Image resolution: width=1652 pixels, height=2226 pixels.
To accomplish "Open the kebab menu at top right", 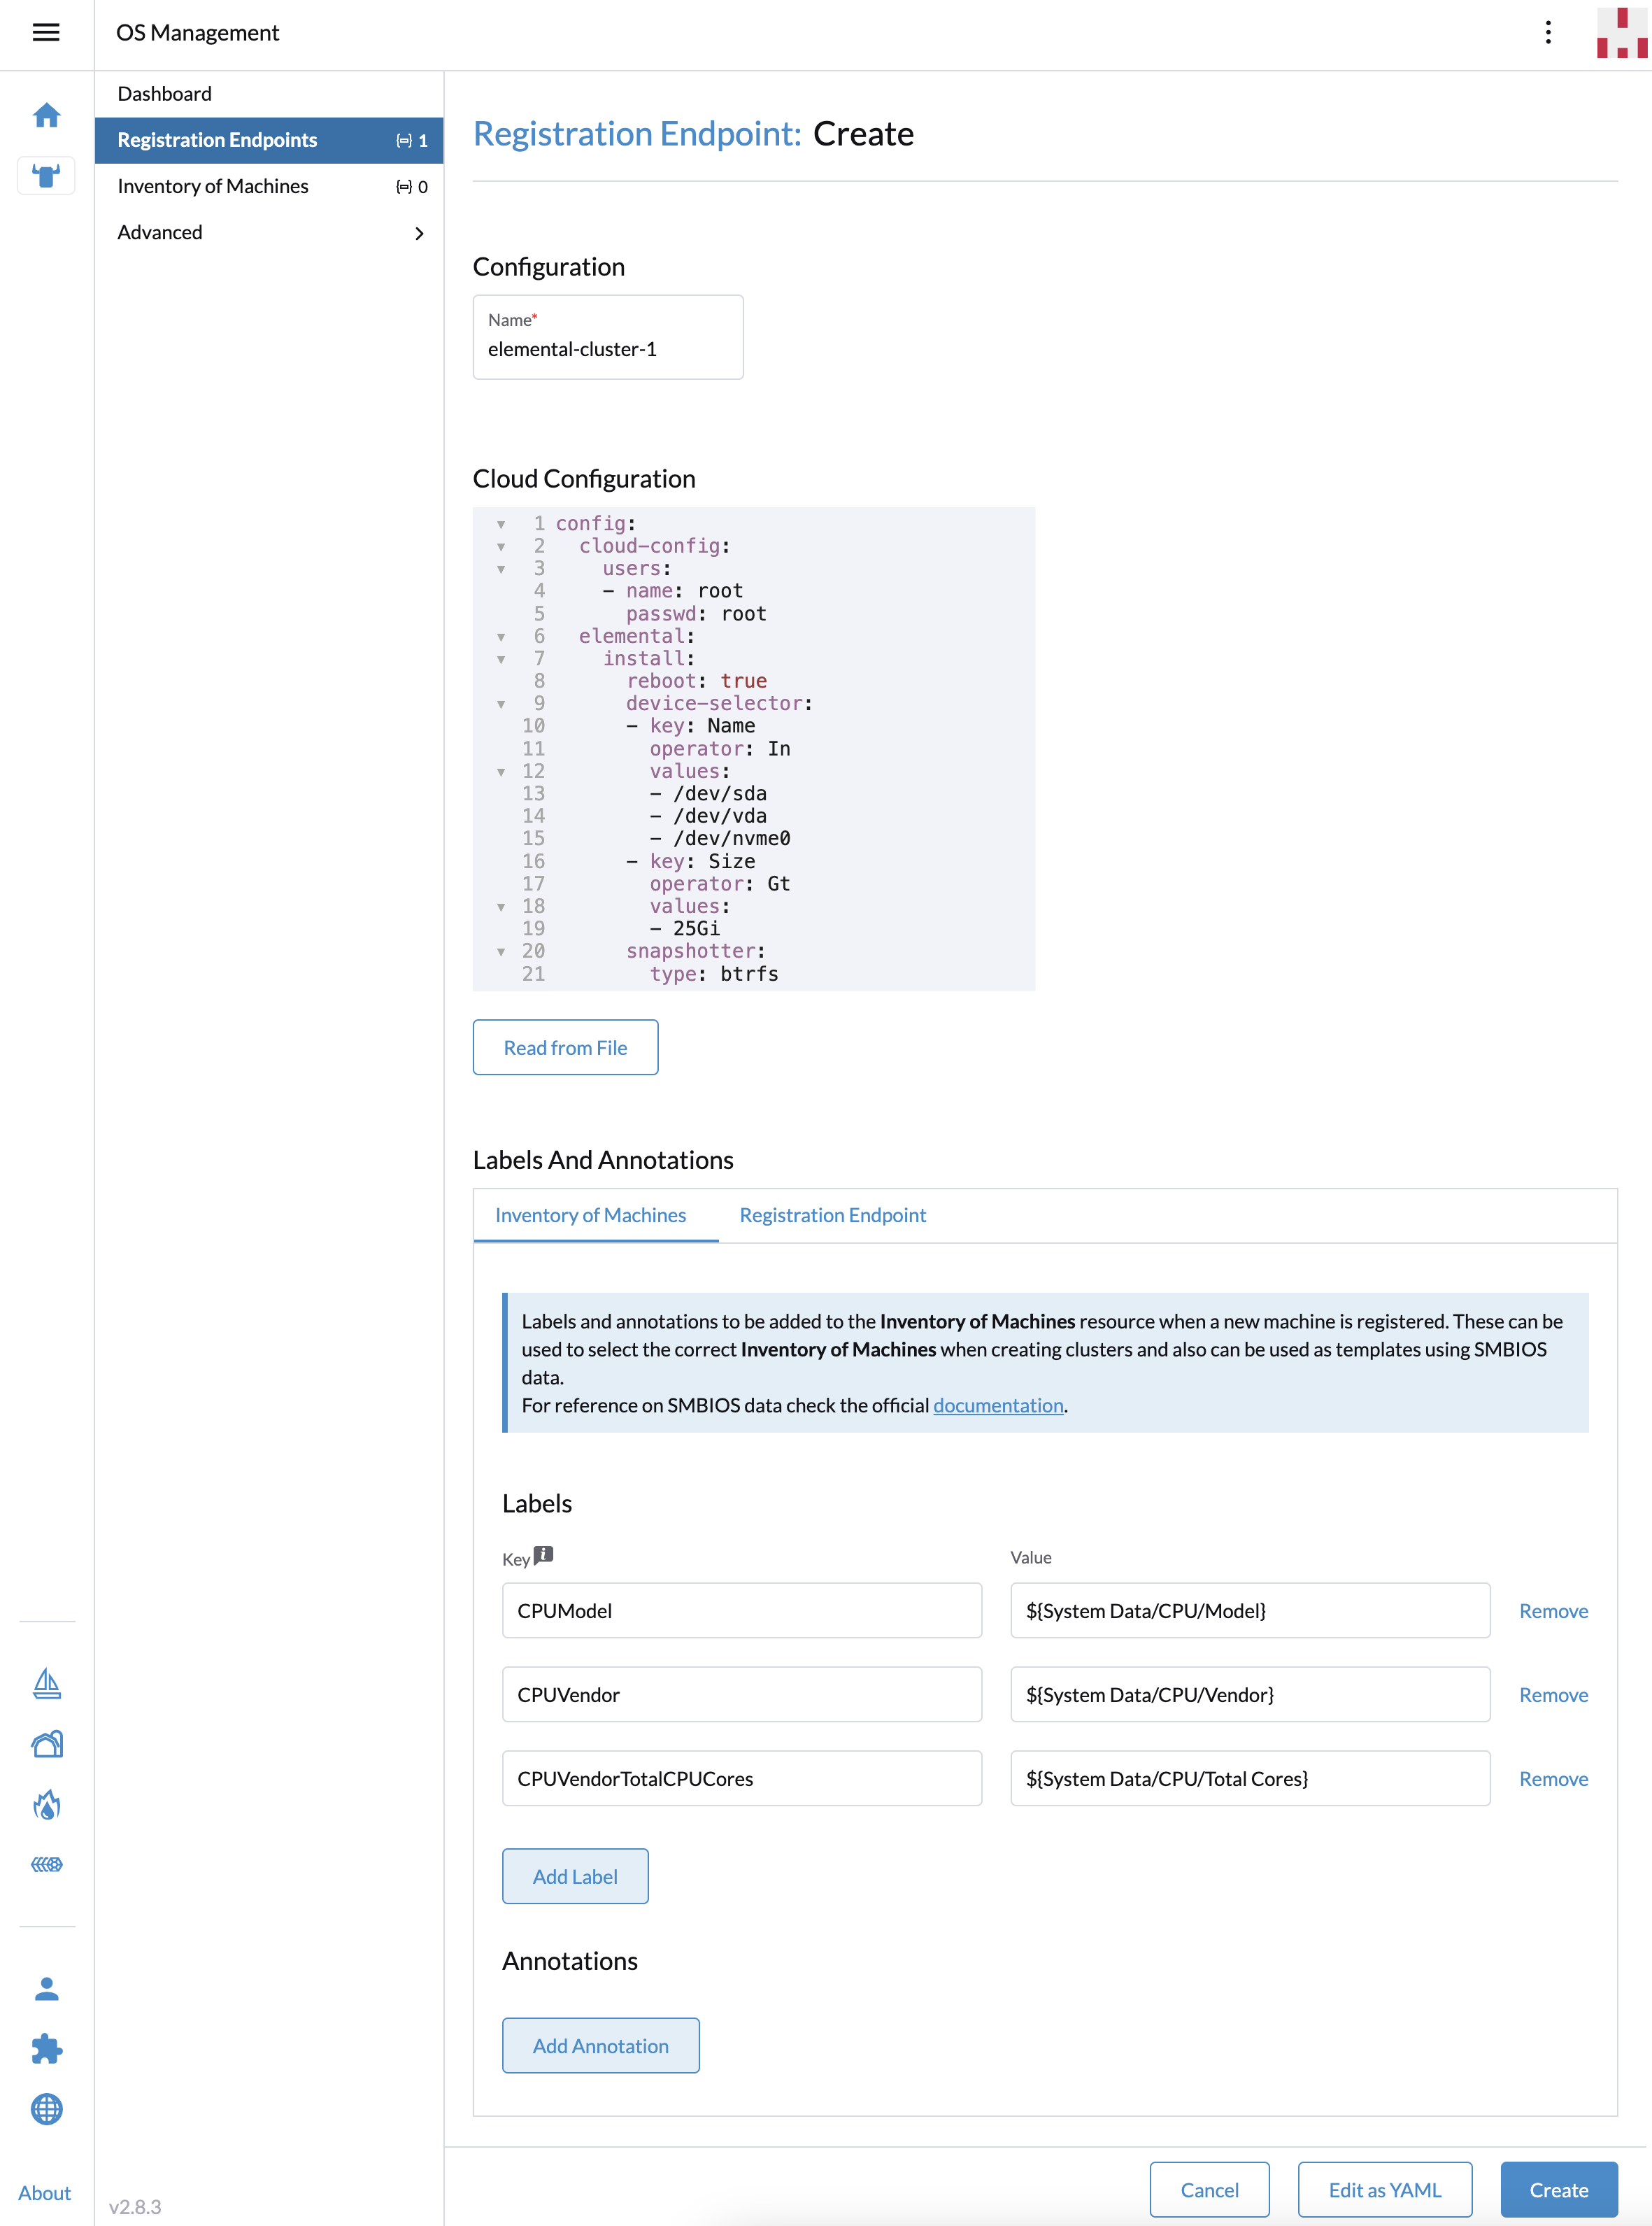I will [x=1547, y=33].
